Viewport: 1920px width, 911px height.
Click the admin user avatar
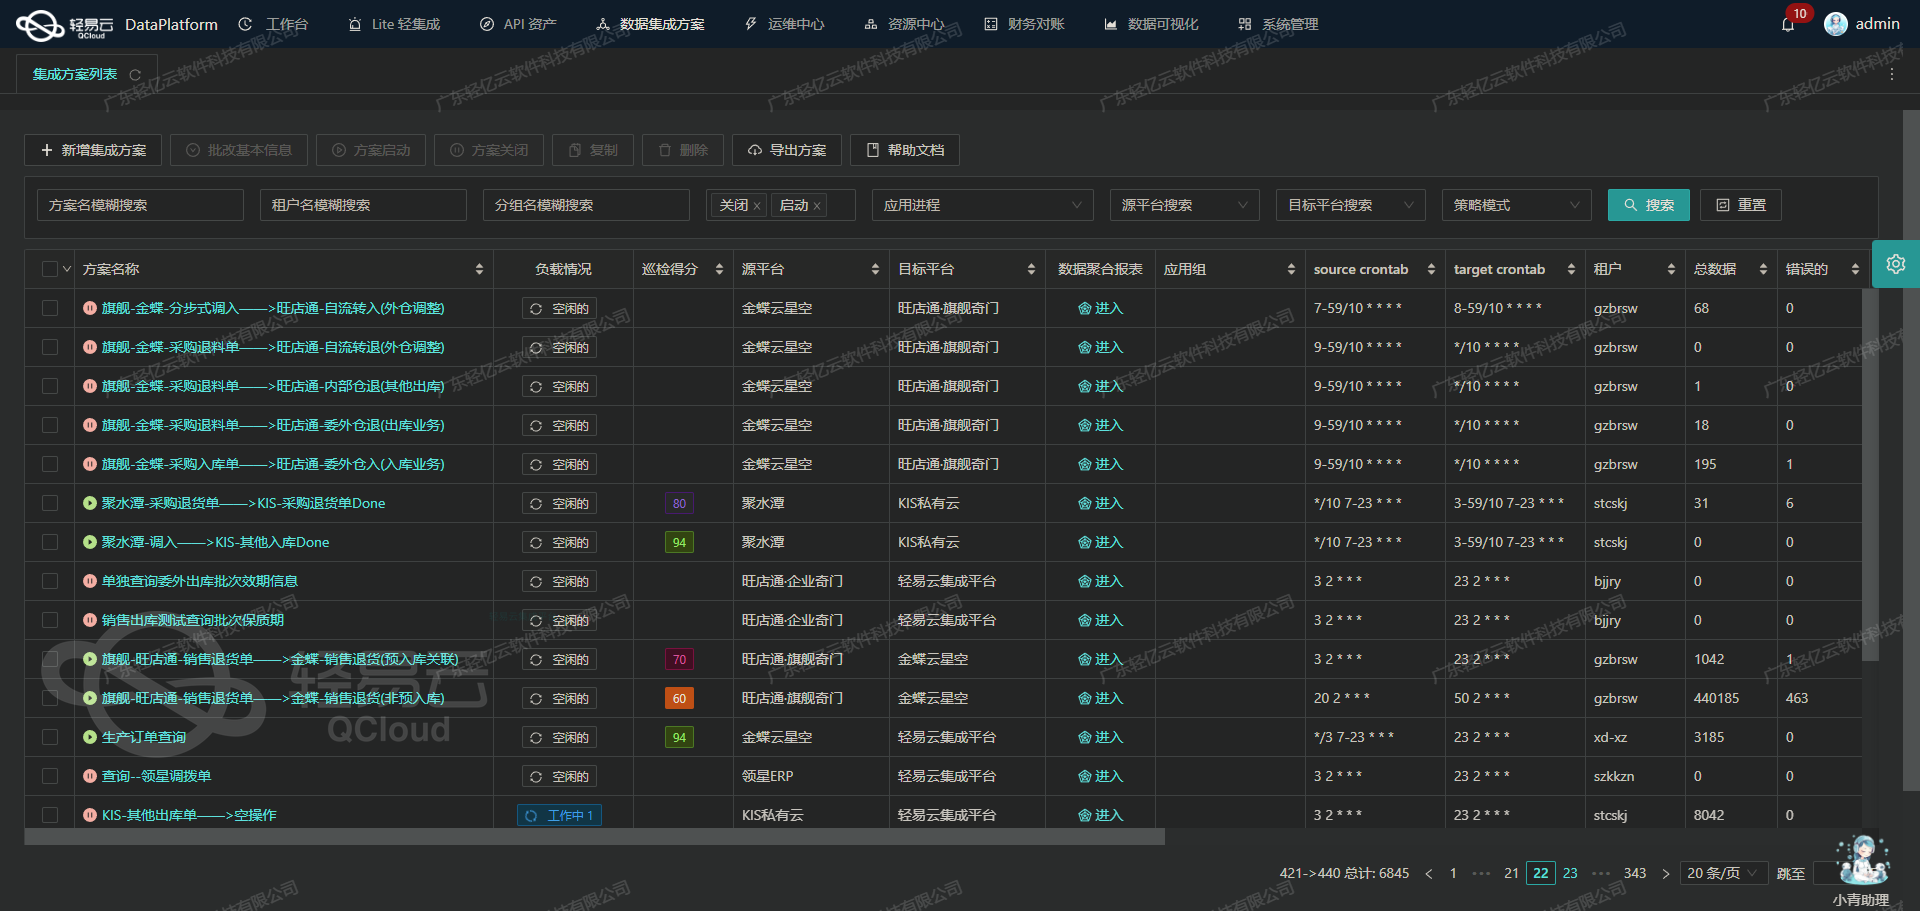(x=1835, y=24)
